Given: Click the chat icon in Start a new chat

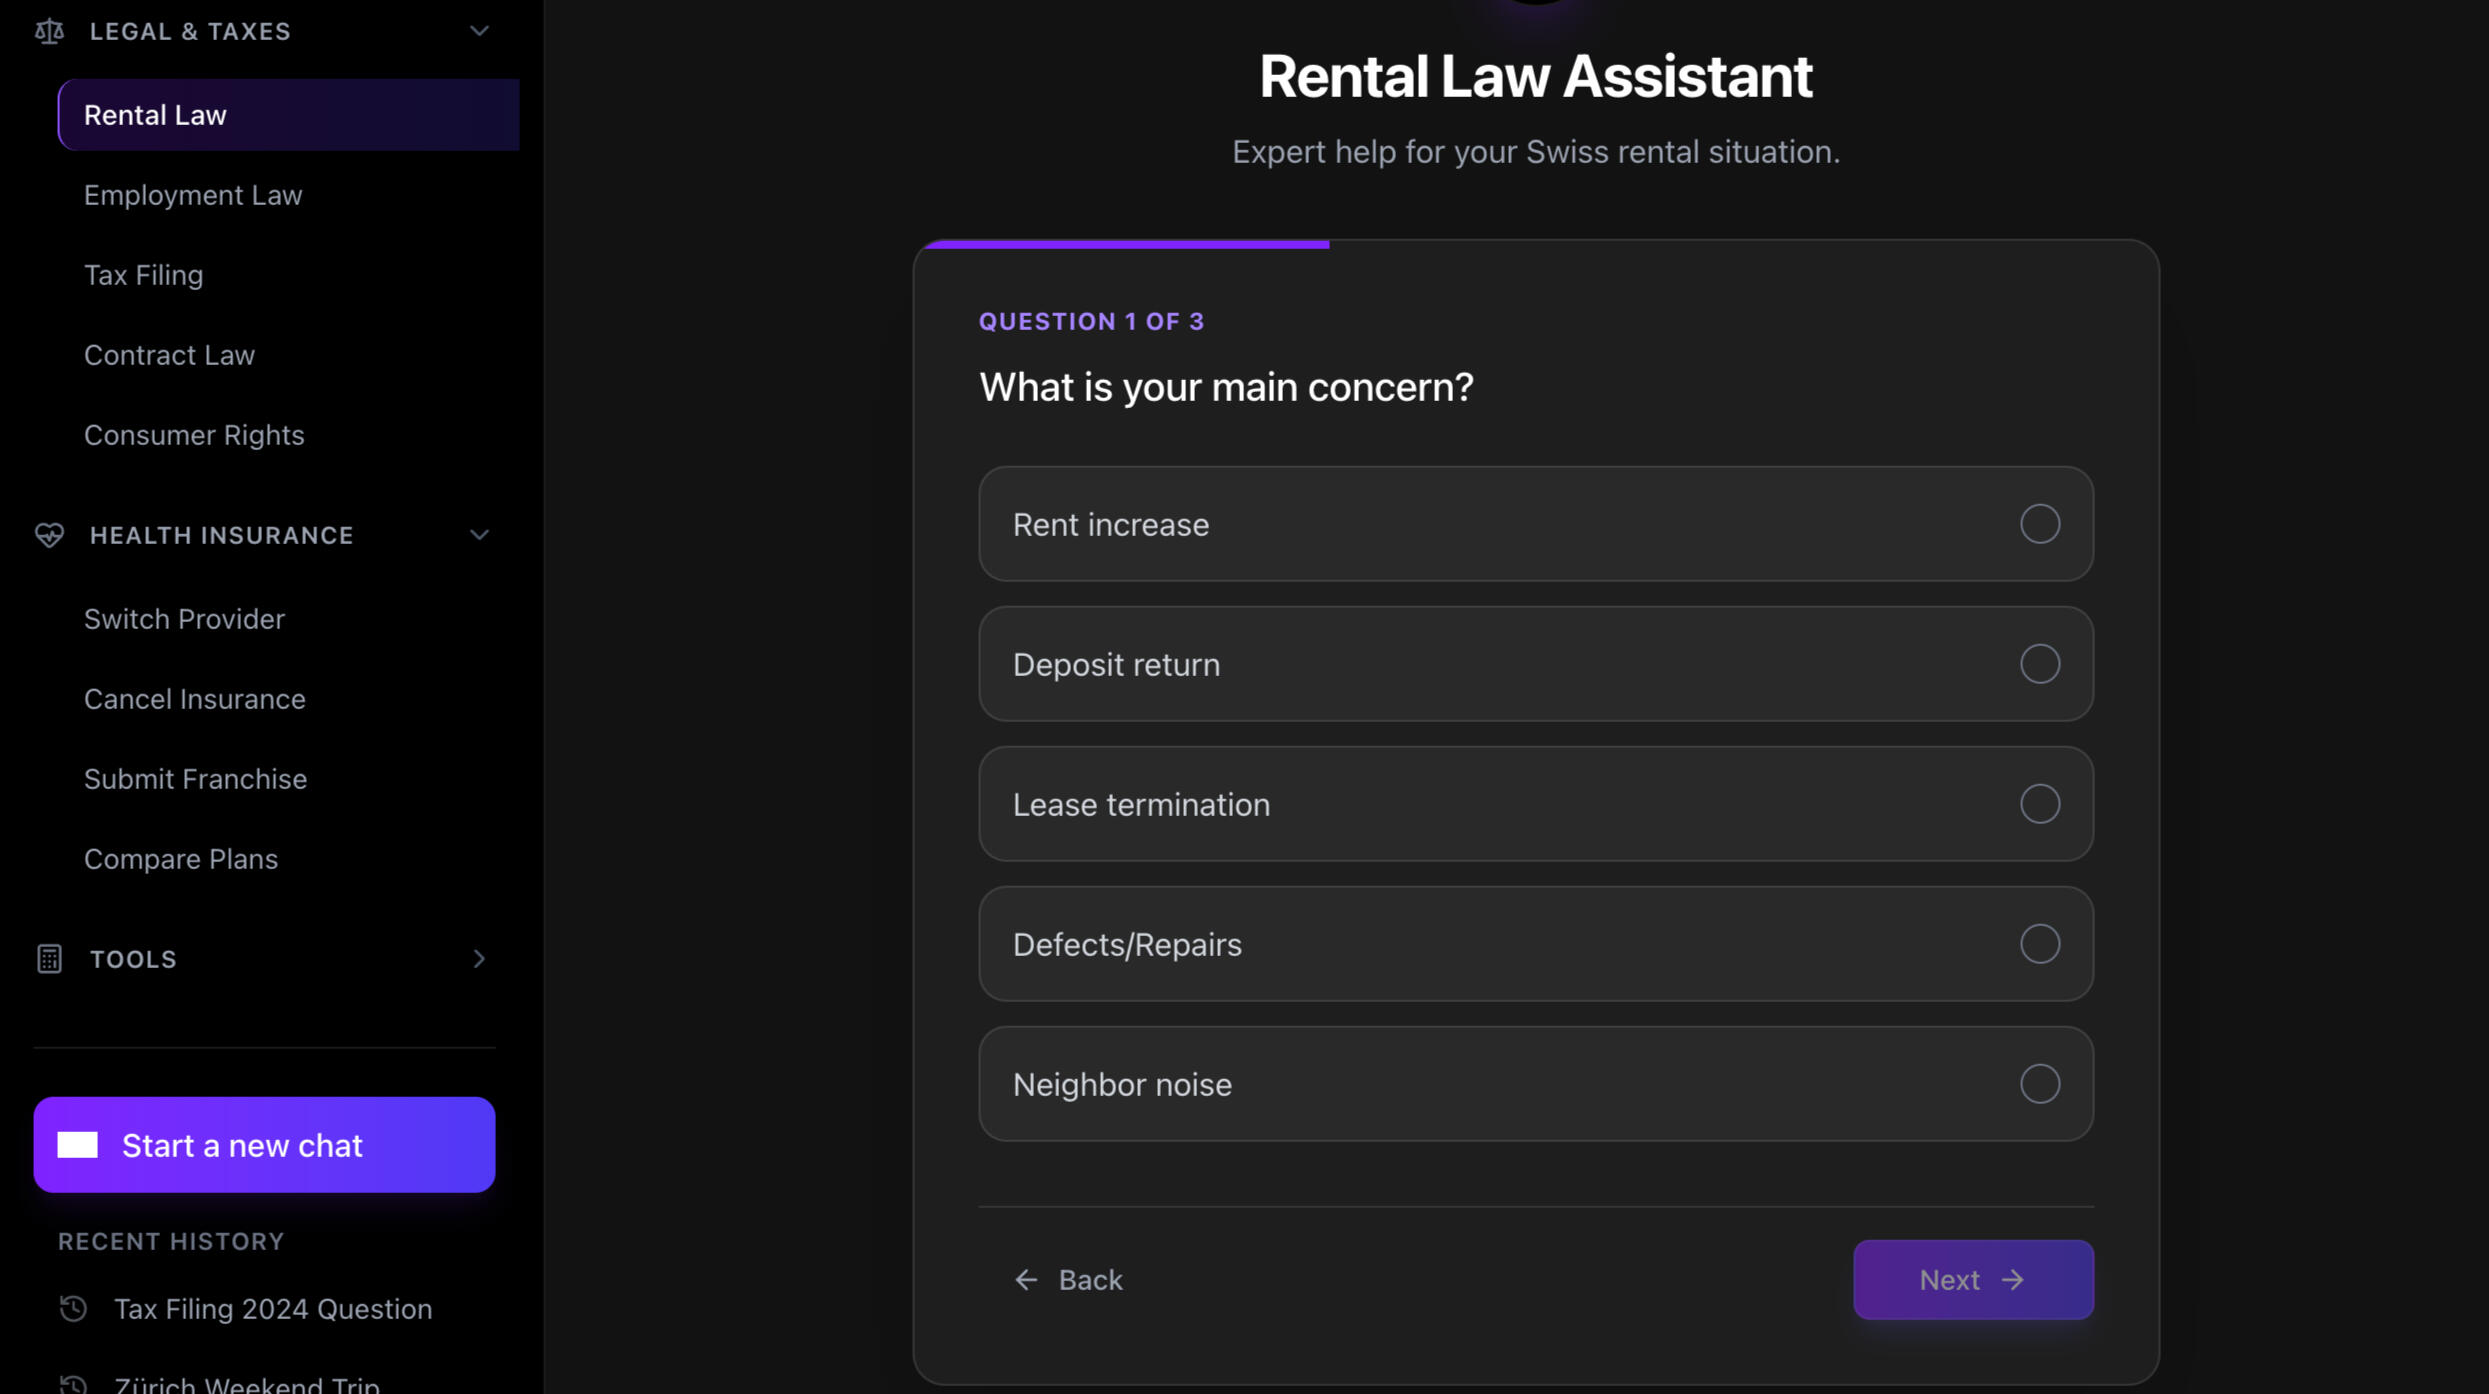Looking at the screenshot, I should (78, 1145).
